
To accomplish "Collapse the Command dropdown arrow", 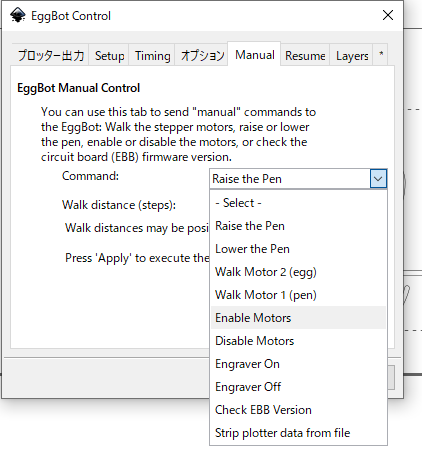I will (378, 179).
